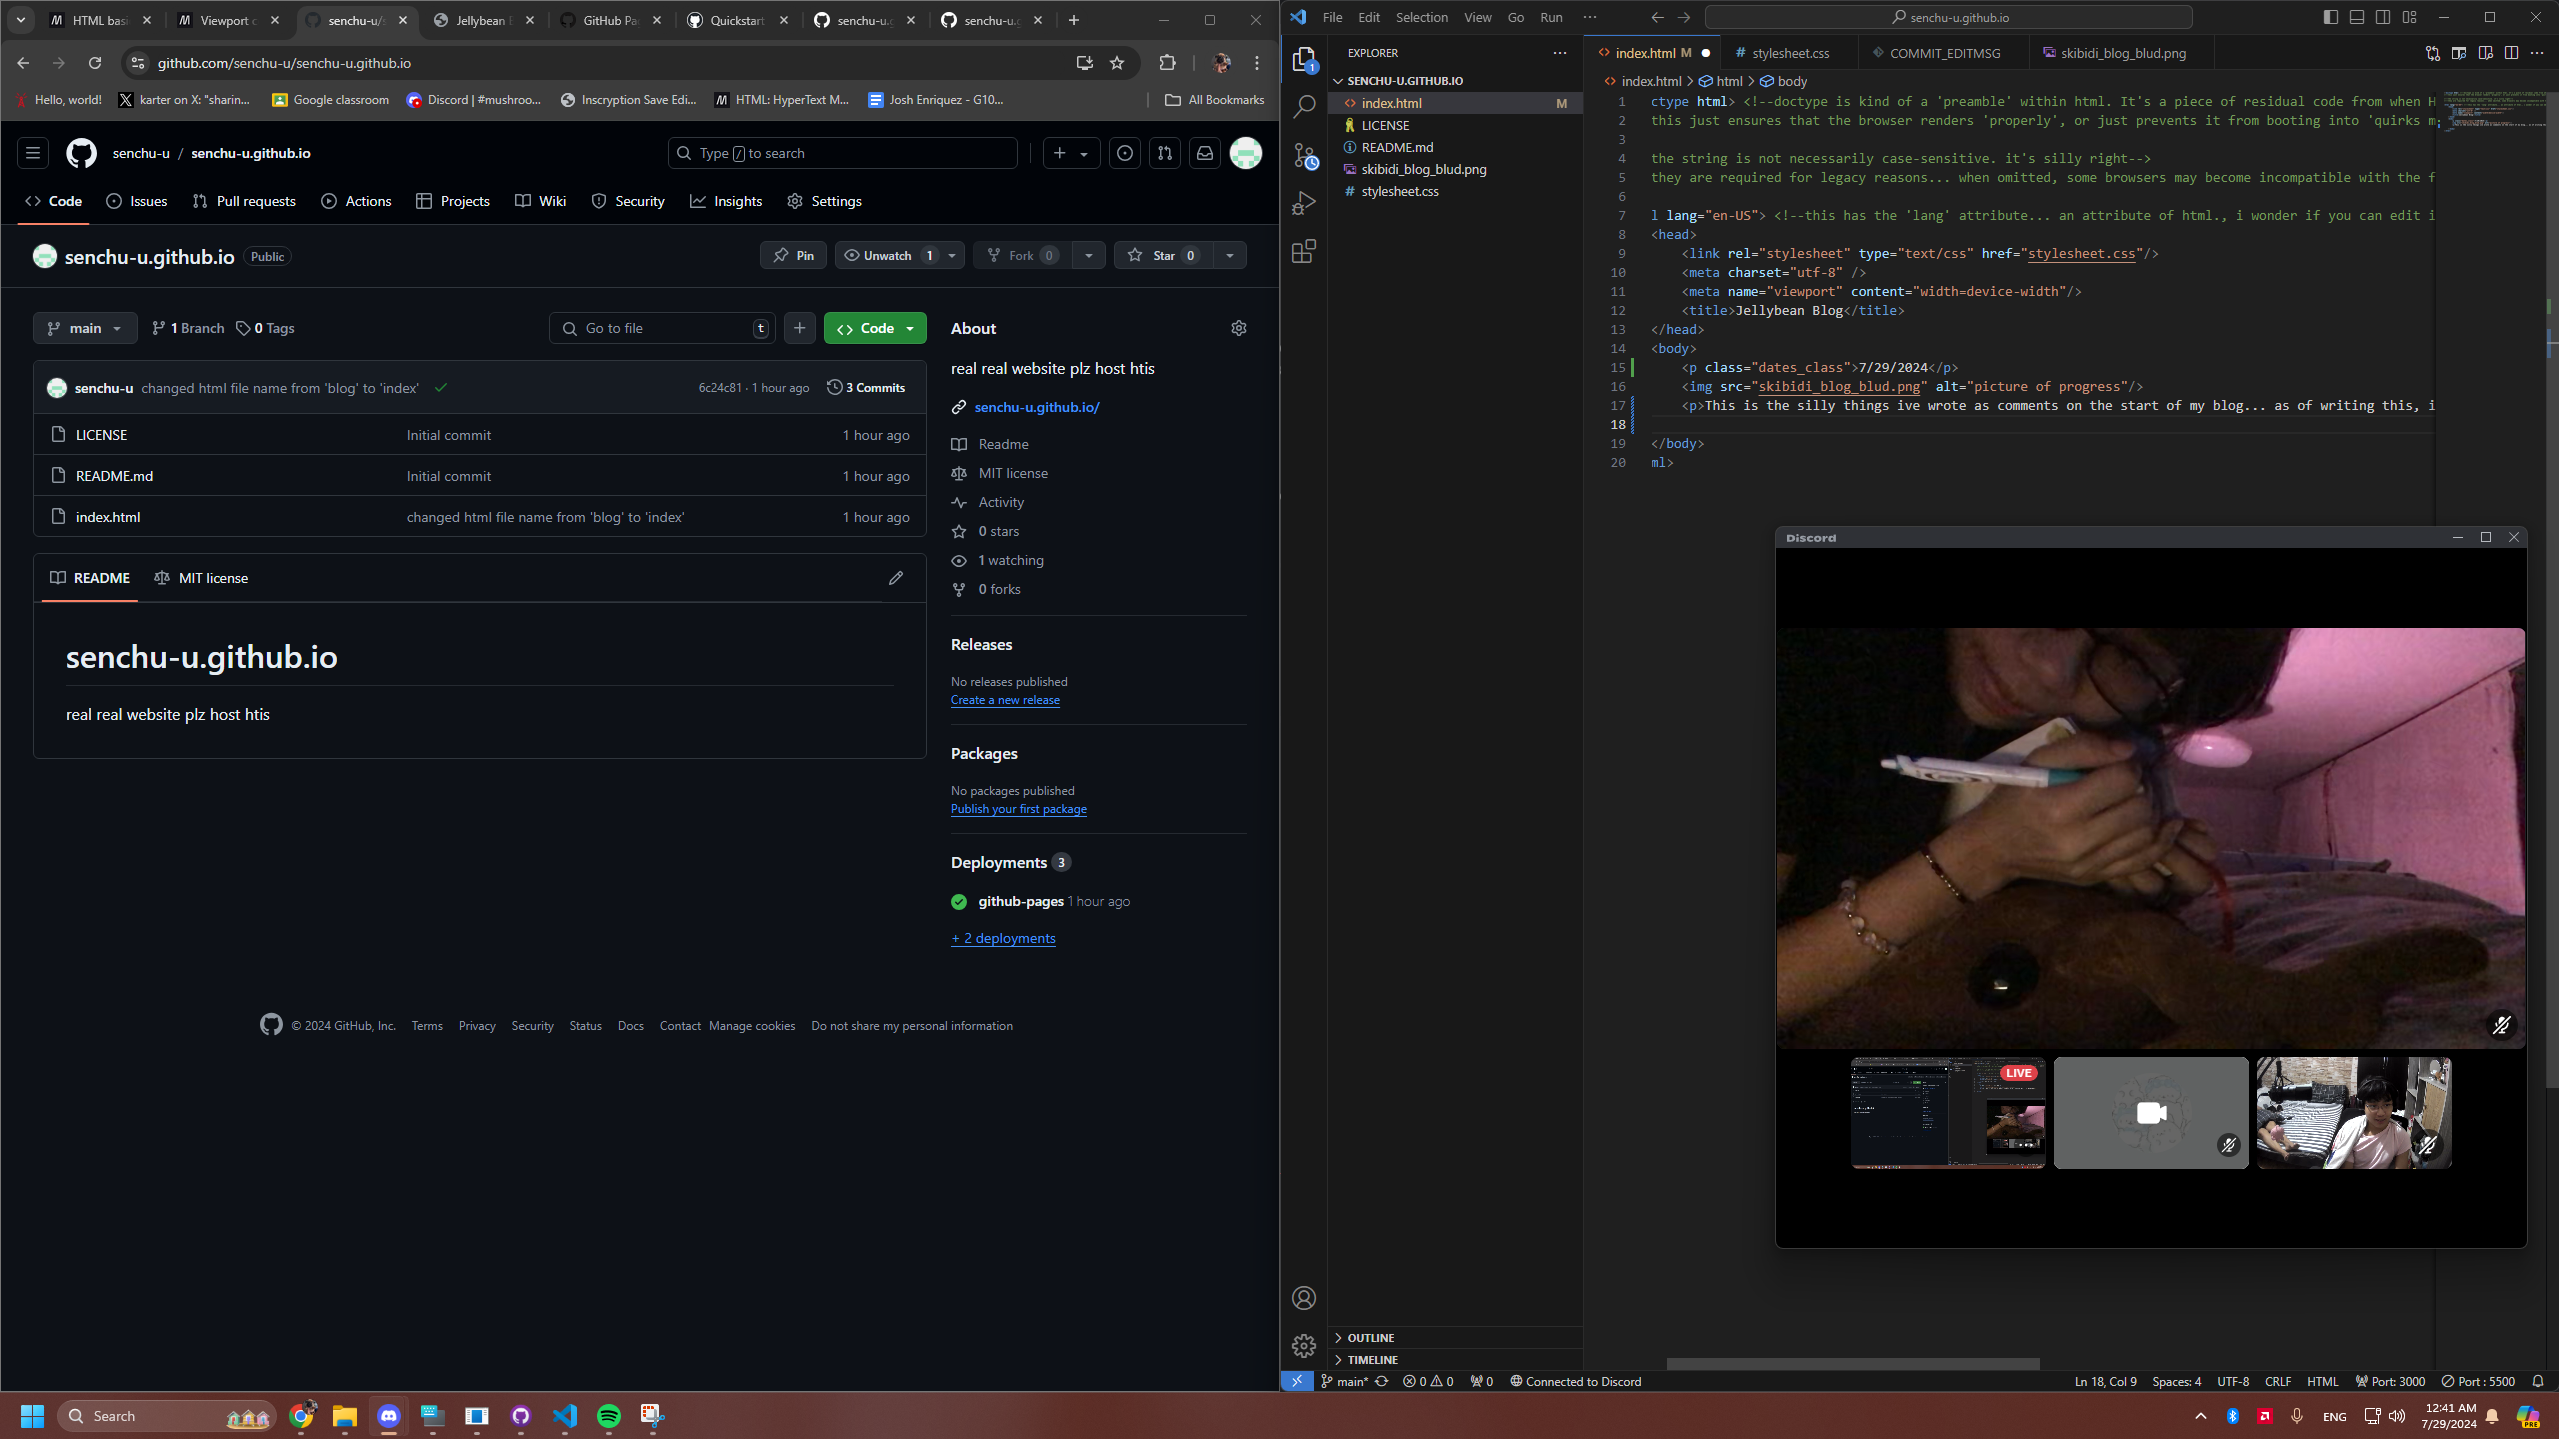Image resolution: width=2559 pixels, height=1439 pixels.
Task: Toggle Unwatch for the repository
Action: (x=888, y=256)
